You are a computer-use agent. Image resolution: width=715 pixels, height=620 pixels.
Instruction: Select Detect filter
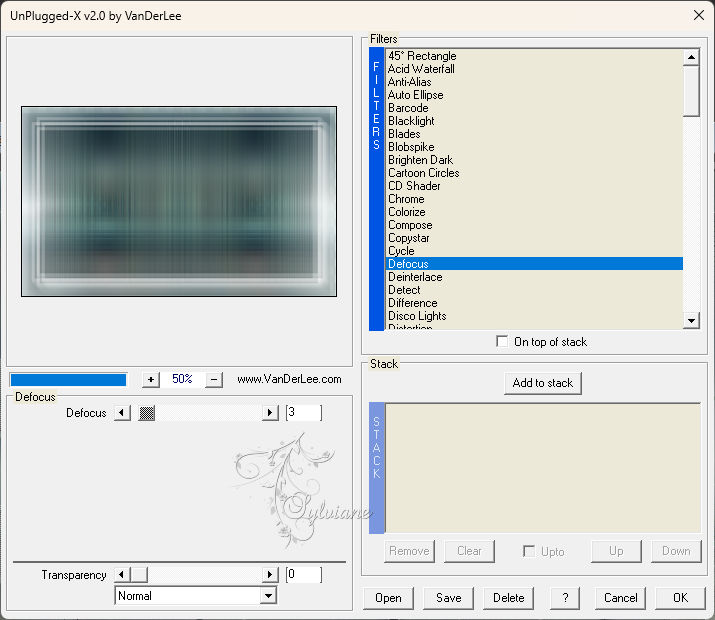tap(534, 290)
